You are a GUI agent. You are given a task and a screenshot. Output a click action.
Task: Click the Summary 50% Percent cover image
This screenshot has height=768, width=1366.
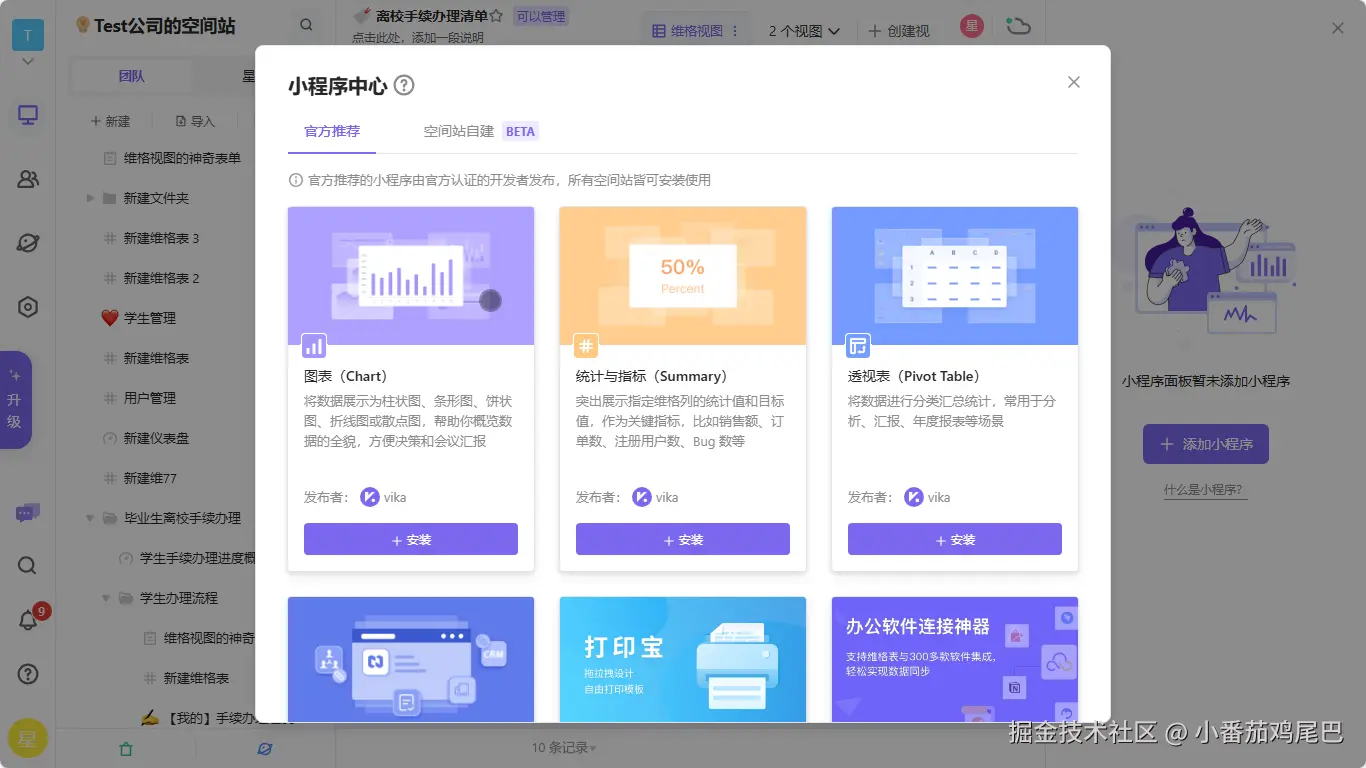point(683,276)
